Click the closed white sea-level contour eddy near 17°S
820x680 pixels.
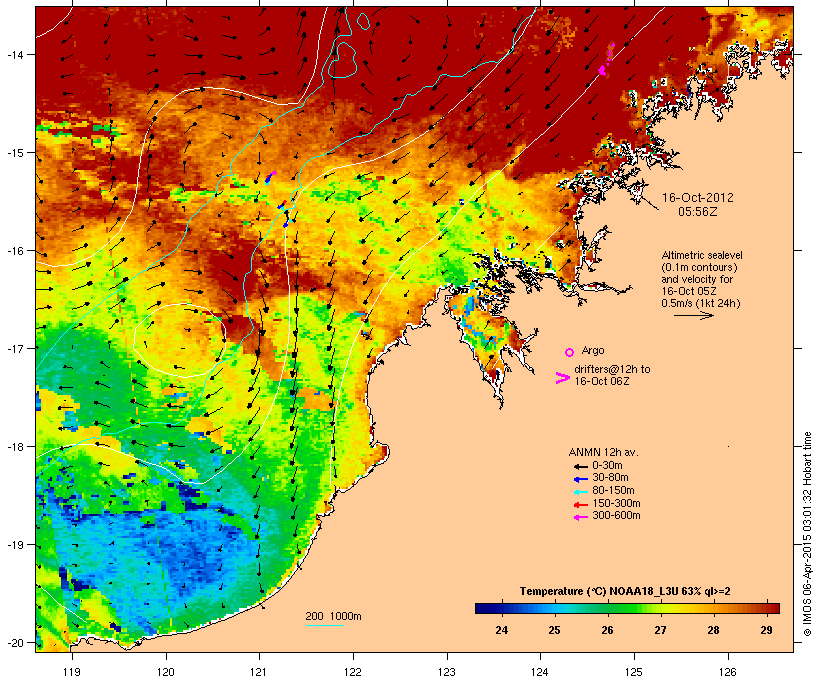click(x=180, y=340)
